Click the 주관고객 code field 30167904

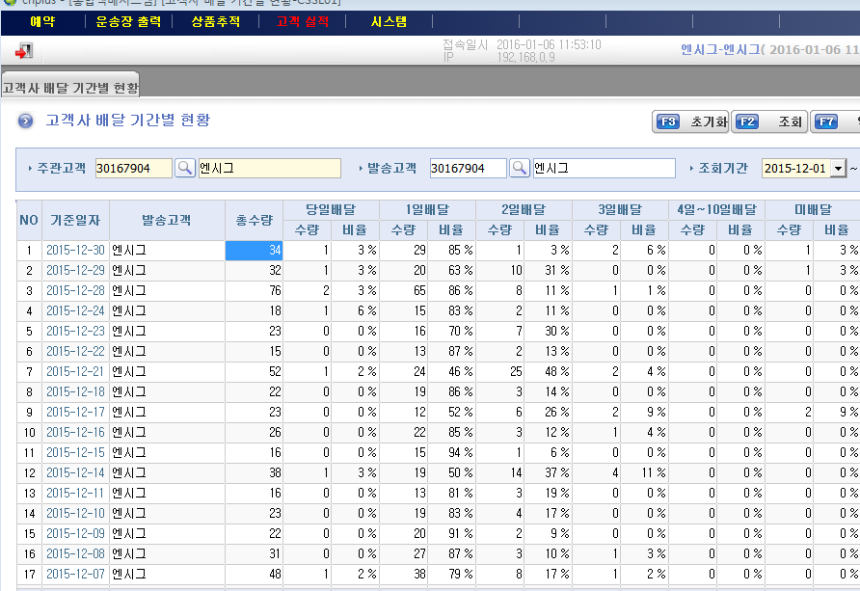pyautogui.click(x=133, y=168)
